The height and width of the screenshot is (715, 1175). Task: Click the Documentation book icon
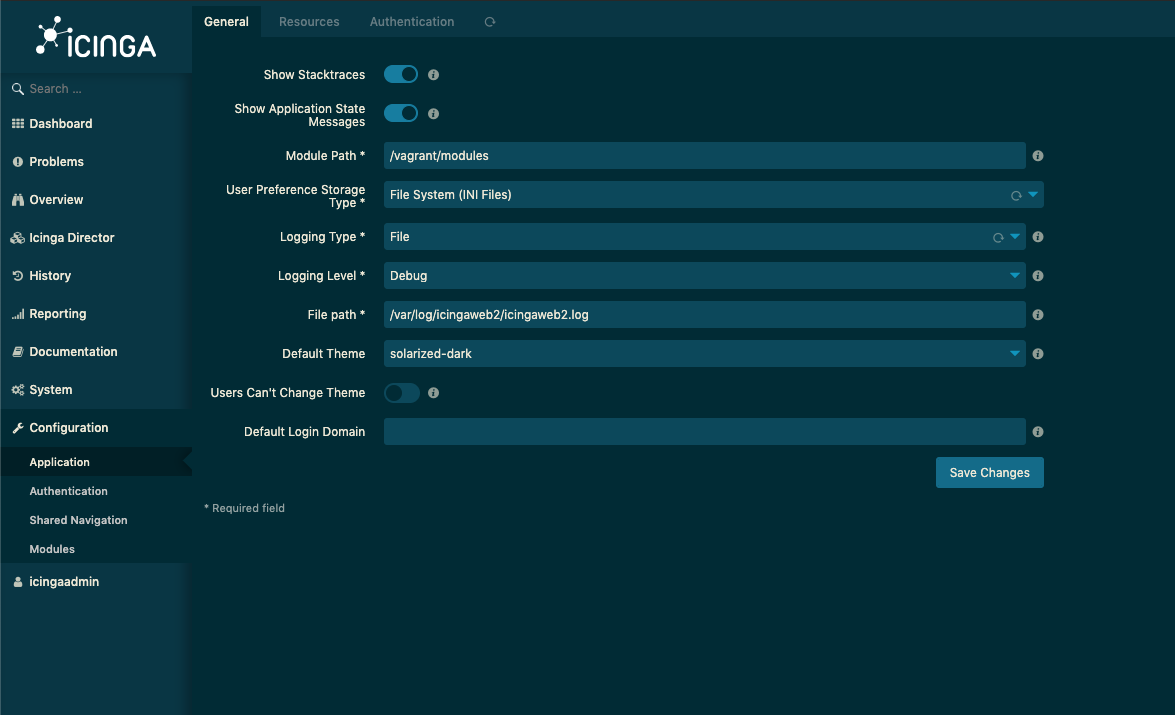tap(18, 352)
